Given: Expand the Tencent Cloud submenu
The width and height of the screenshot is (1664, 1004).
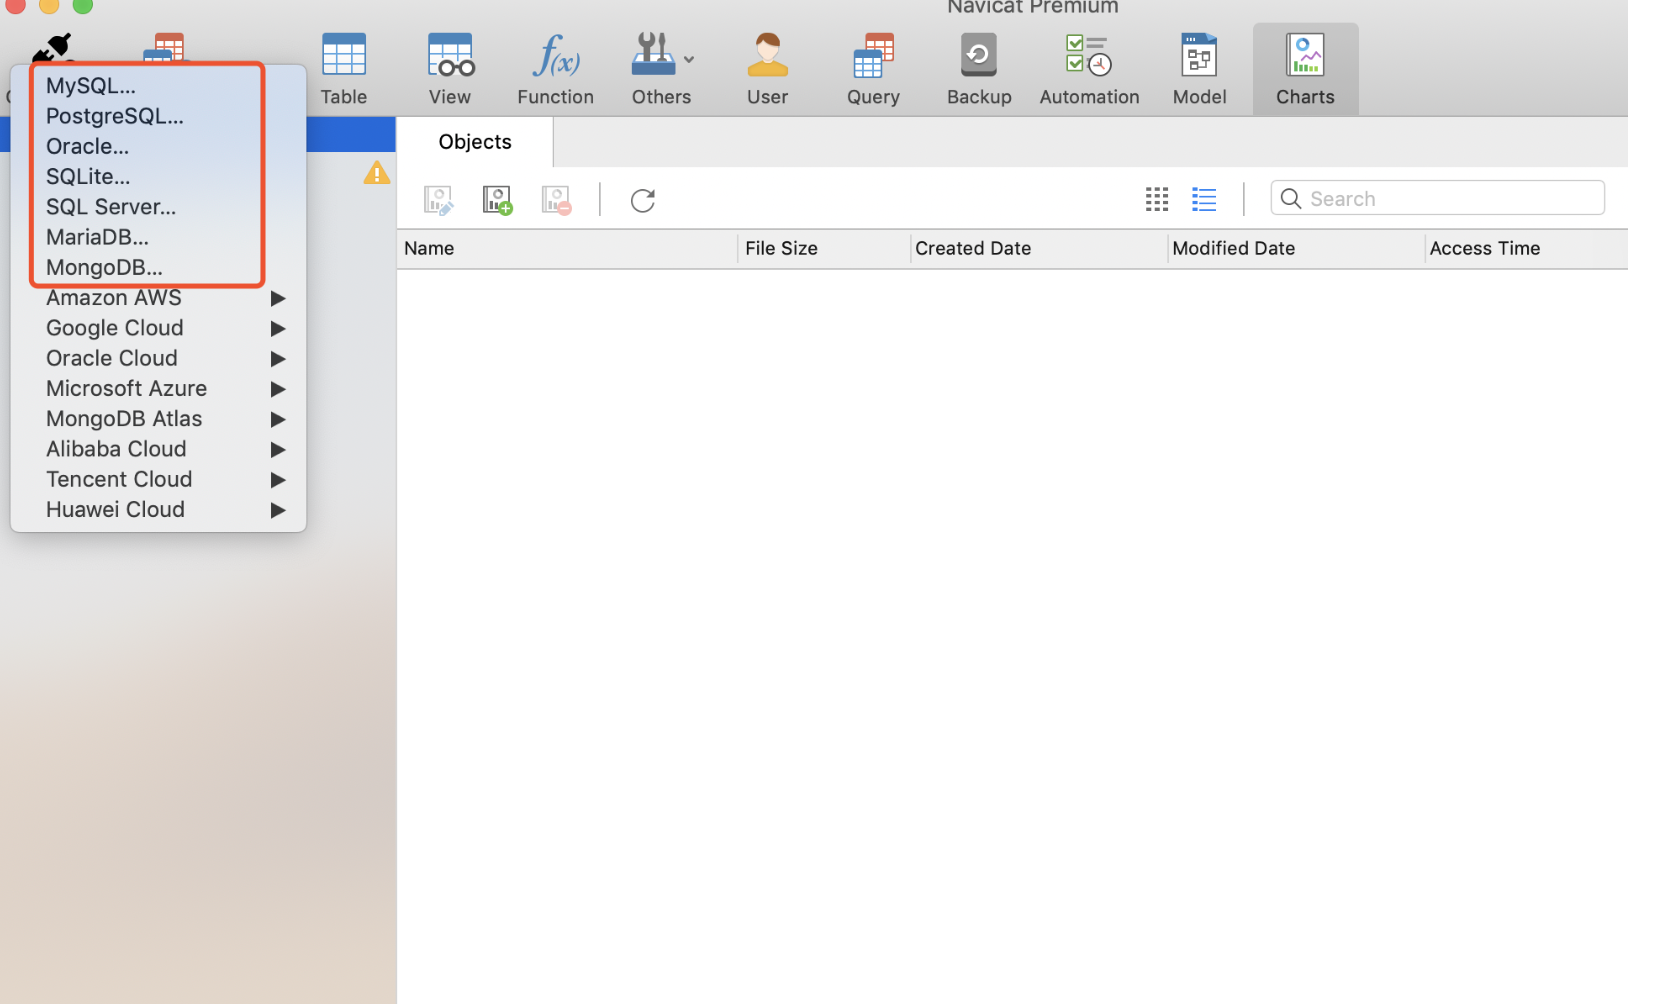Looking at the screenshot, I should coord(158,479).
